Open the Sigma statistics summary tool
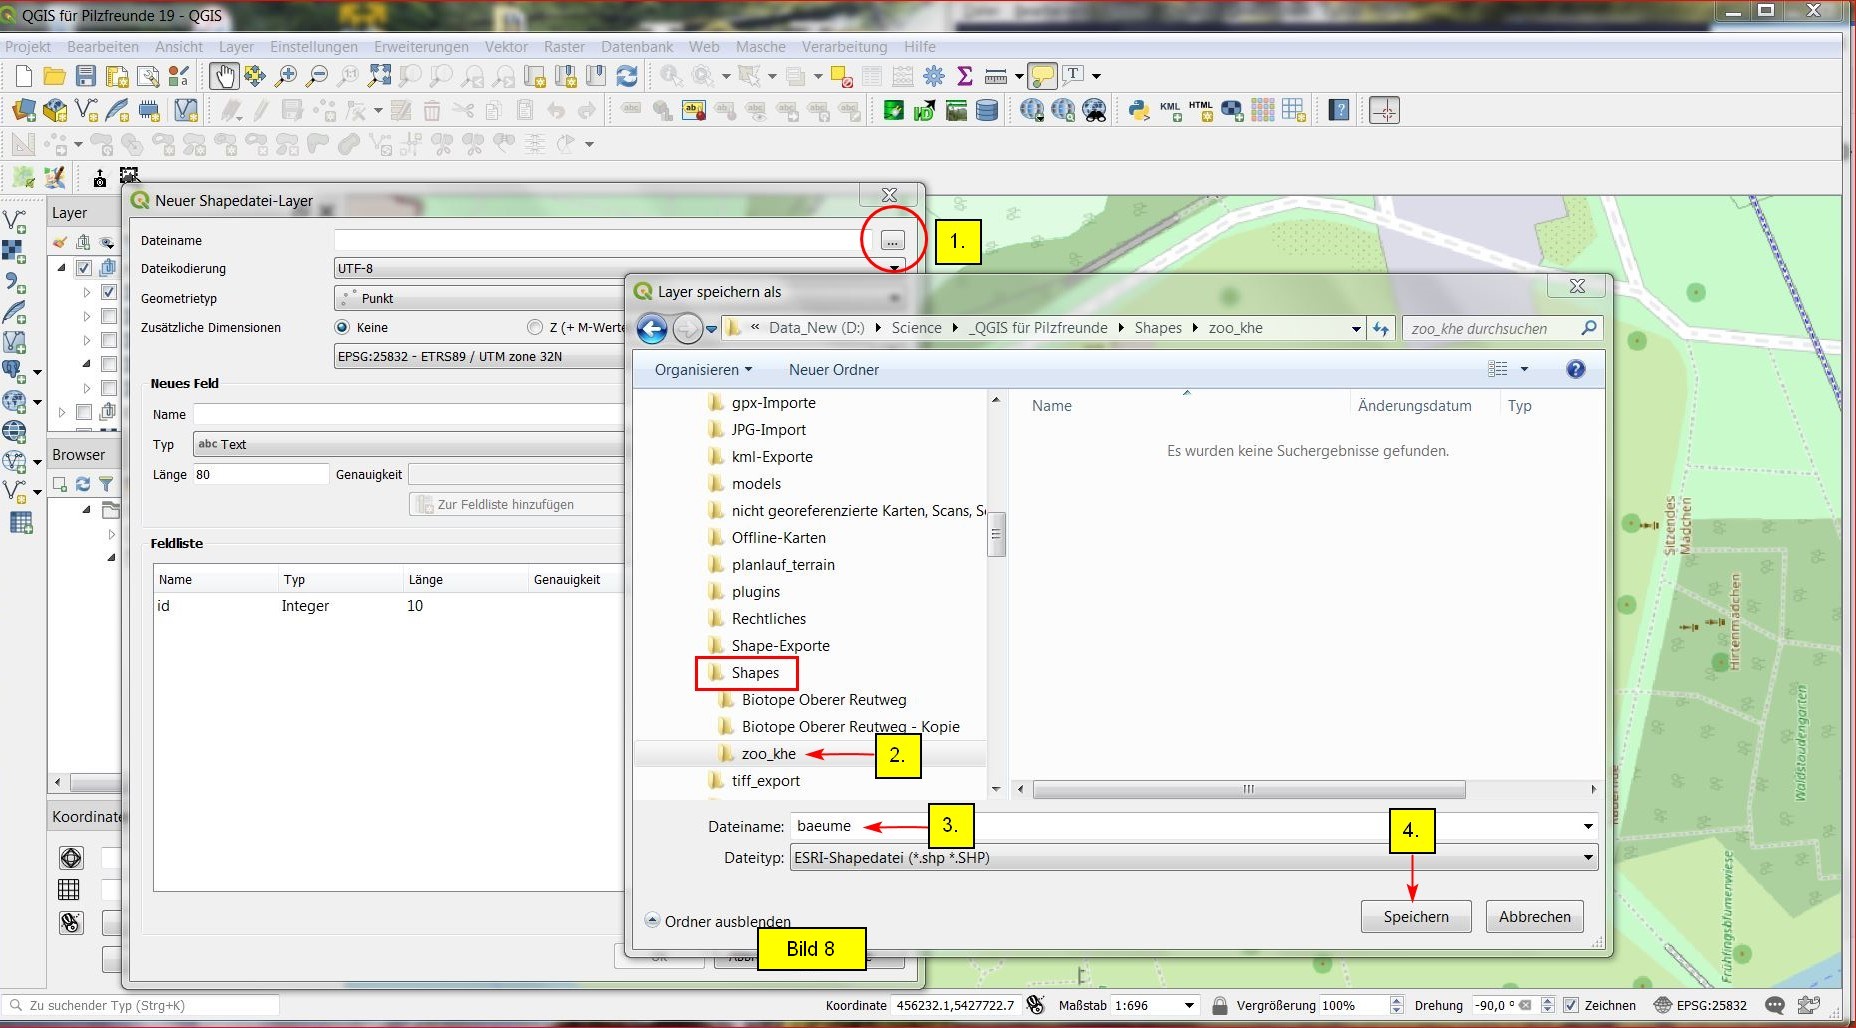 click(x=965, y=76)
